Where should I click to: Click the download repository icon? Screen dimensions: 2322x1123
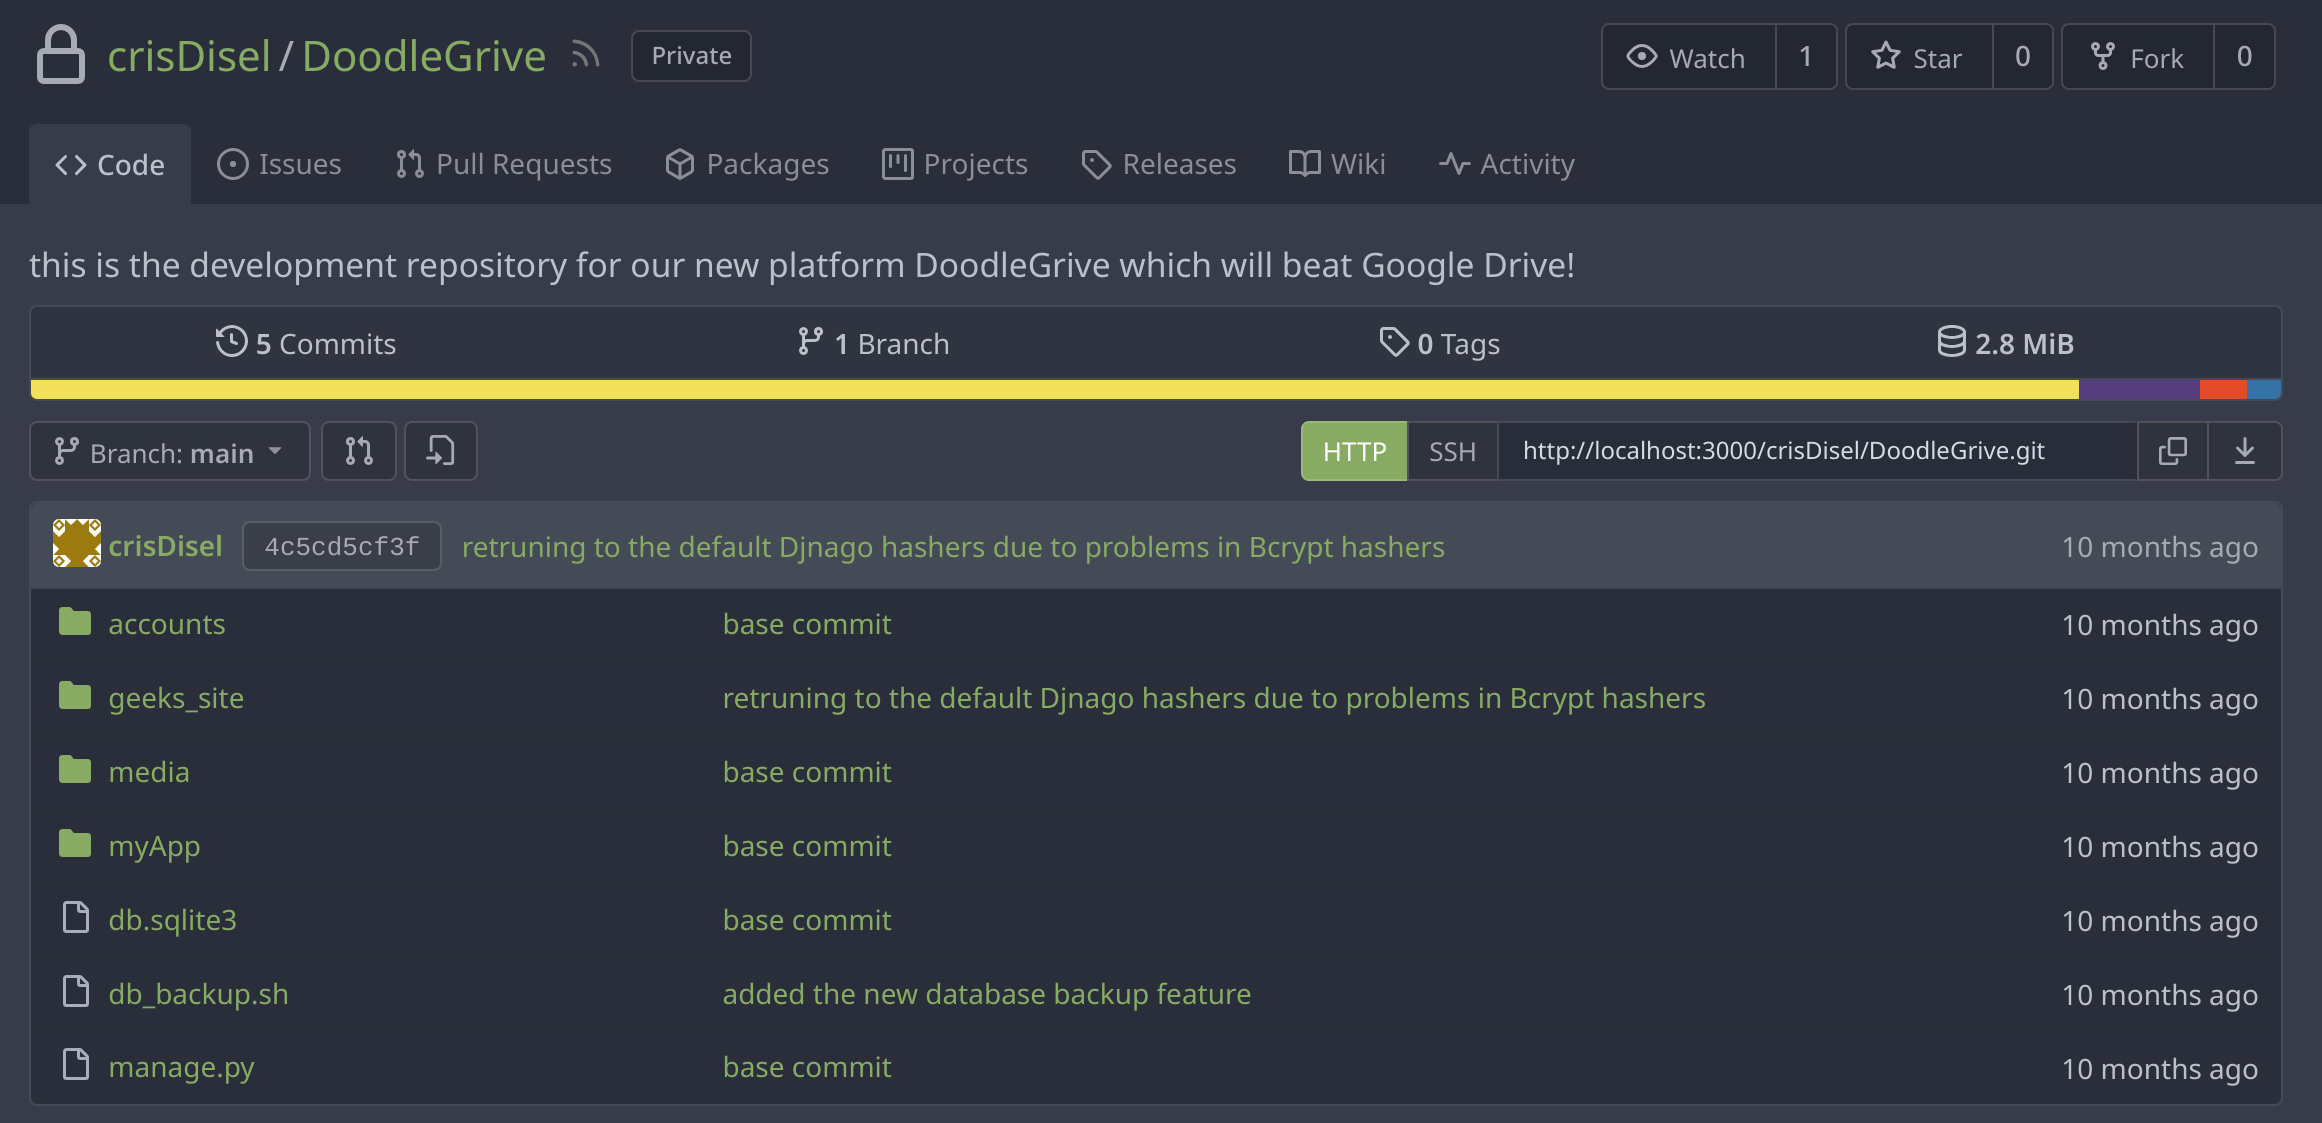[2245, 451]
